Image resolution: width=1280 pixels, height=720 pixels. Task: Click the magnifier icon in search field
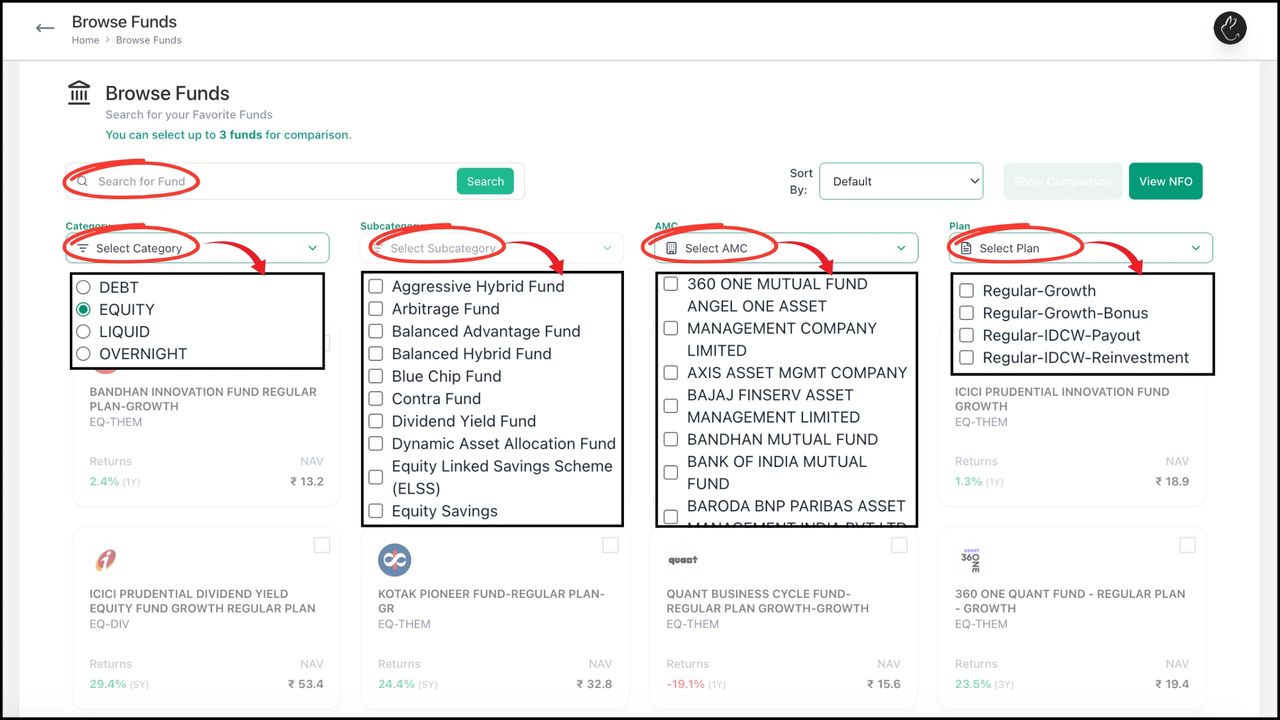click(83, 182)
